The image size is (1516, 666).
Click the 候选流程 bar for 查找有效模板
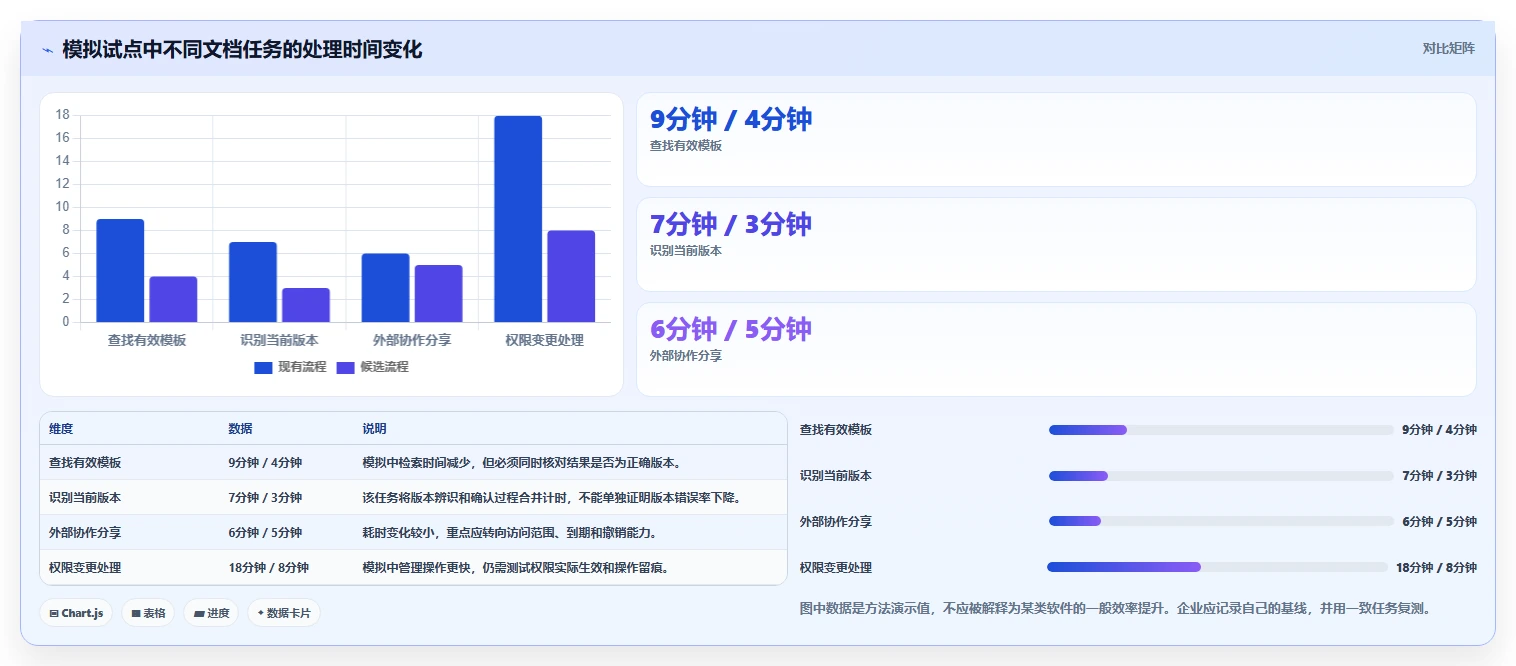click(173, 299)
